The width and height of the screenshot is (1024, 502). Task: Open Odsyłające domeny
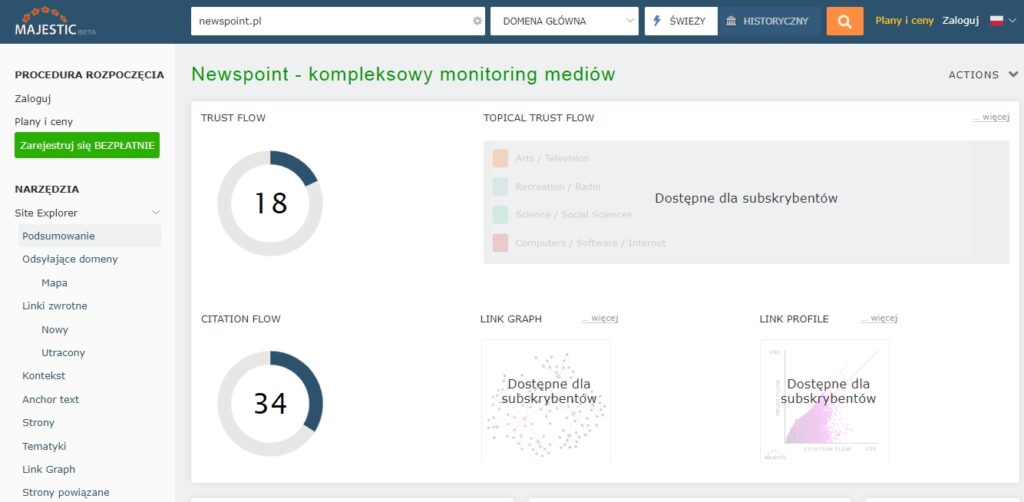70,259
